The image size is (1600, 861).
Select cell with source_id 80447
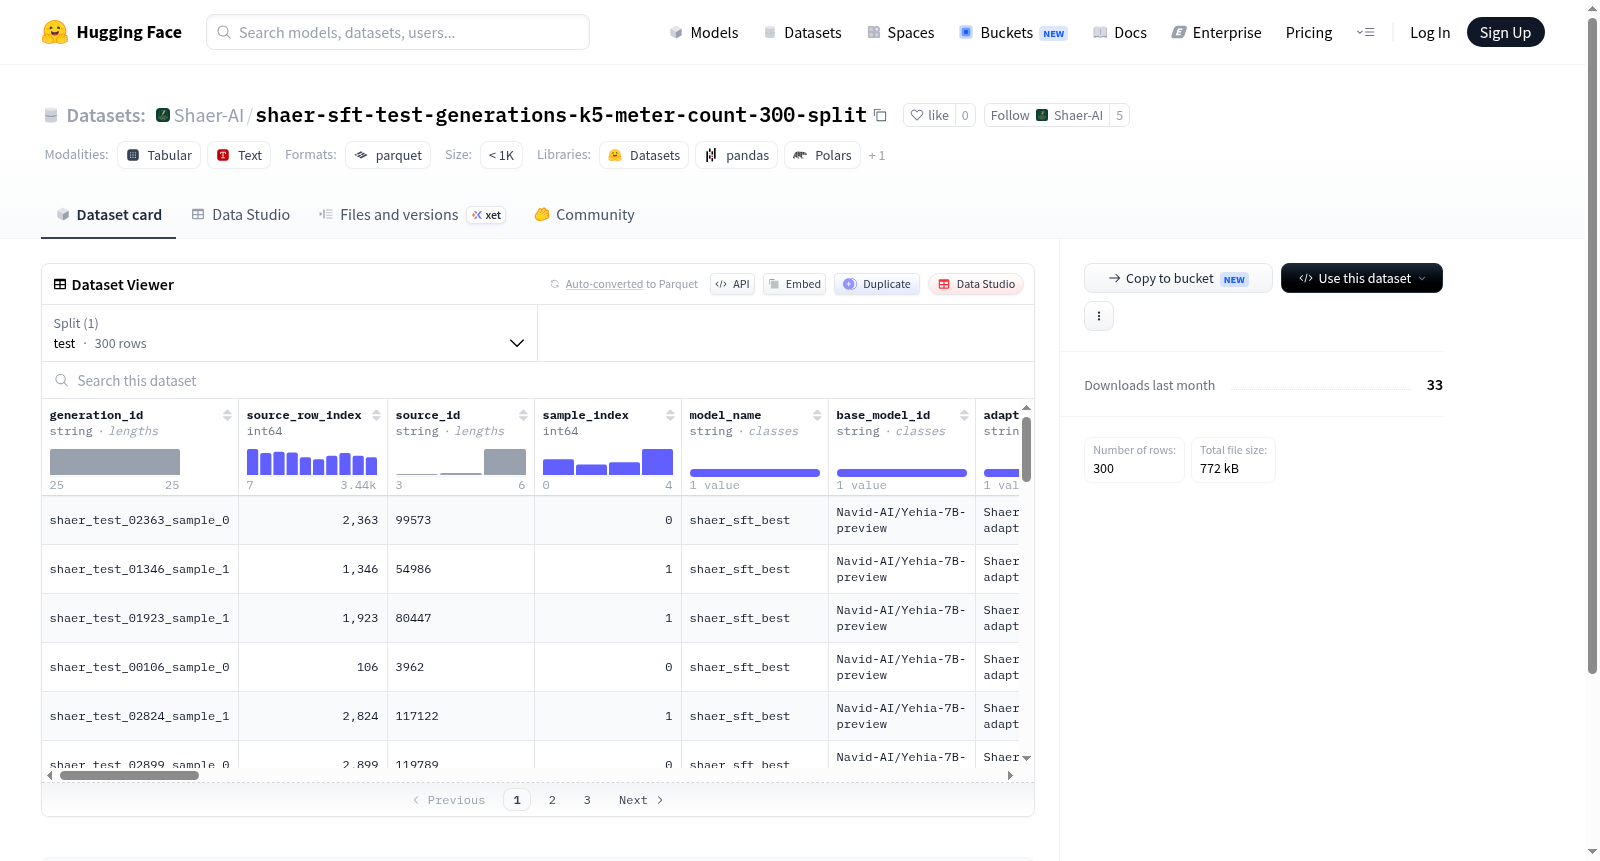460,618
